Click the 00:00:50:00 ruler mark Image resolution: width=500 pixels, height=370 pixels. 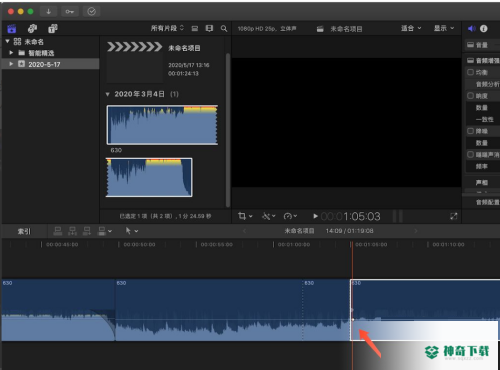pos(139,244)
